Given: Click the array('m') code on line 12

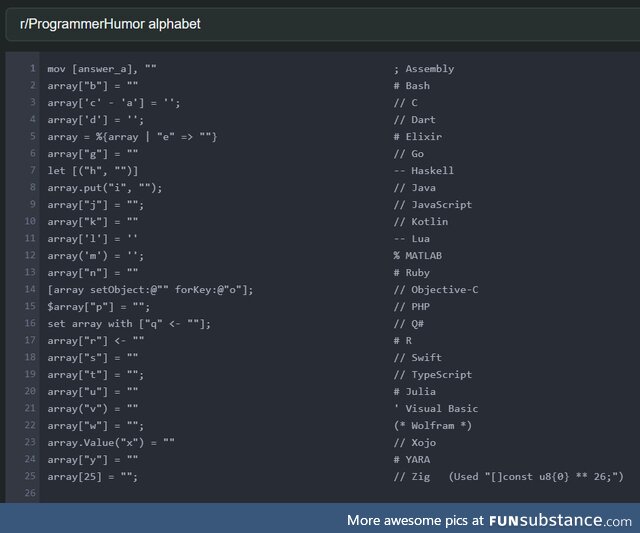Looking at the screenshot, I should point(96,256).
